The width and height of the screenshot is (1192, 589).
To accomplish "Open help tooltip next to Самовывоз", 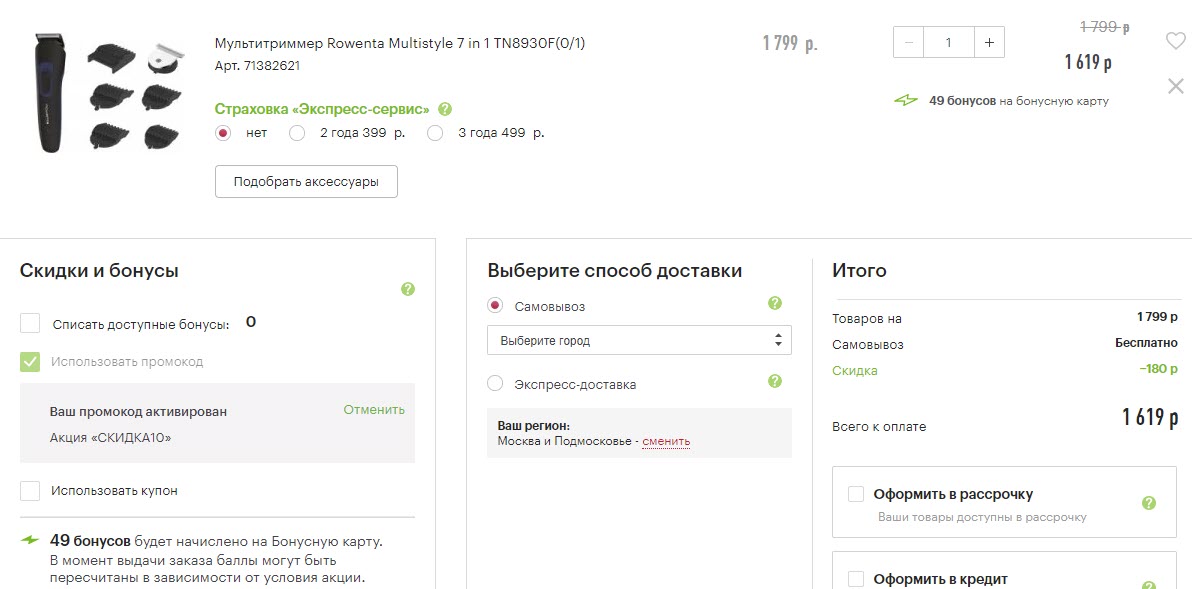I will tap(773, 303).
